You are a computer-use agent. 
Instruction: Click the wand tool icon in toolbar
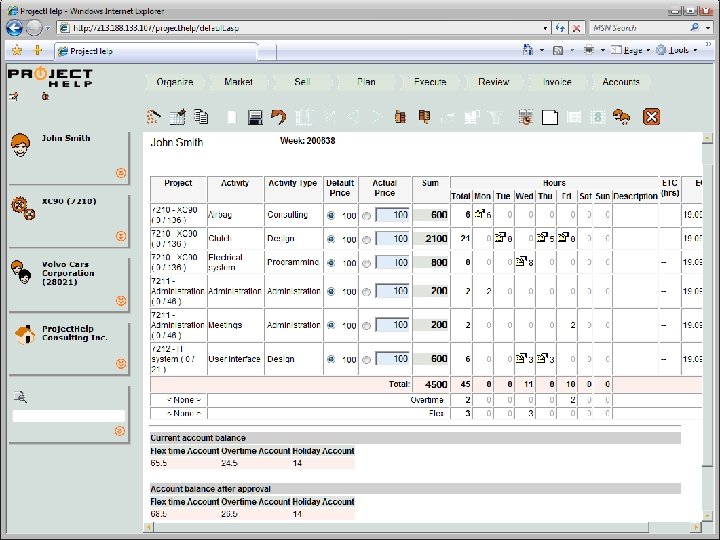[x=153, y=117]
